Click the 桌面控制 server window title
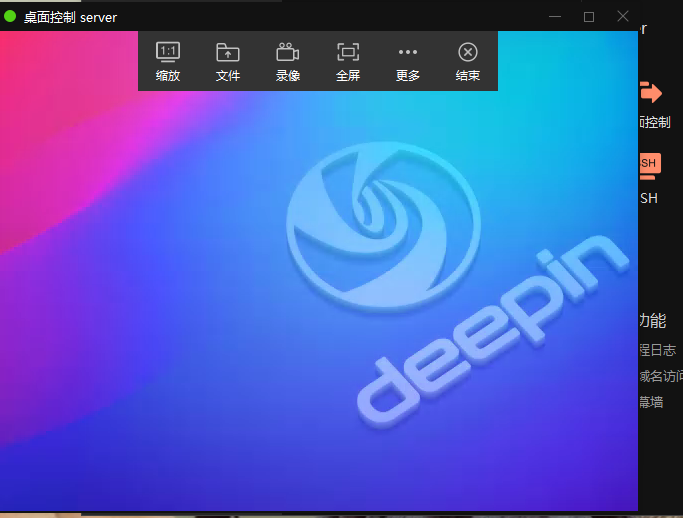The width and height of the screenshot is (683, 518). (70, 17)
